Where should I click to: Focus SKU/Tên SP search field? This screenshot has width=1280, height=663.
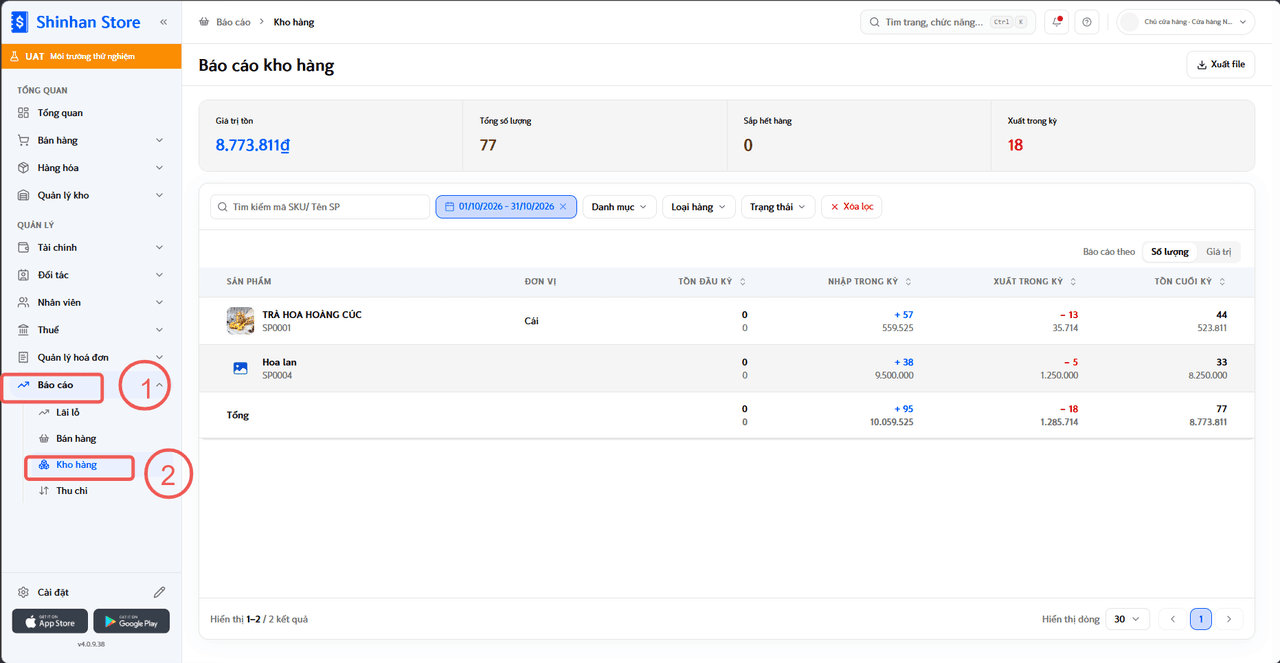320,207
